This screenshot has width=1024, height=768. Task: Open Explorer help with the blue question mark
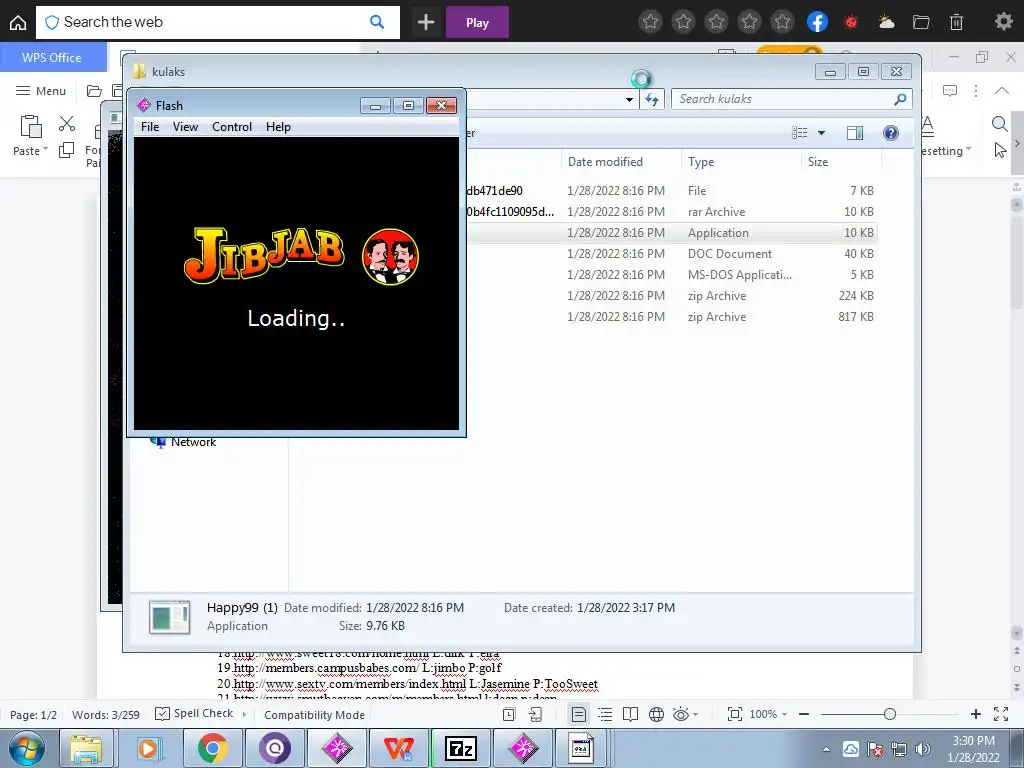891,133
